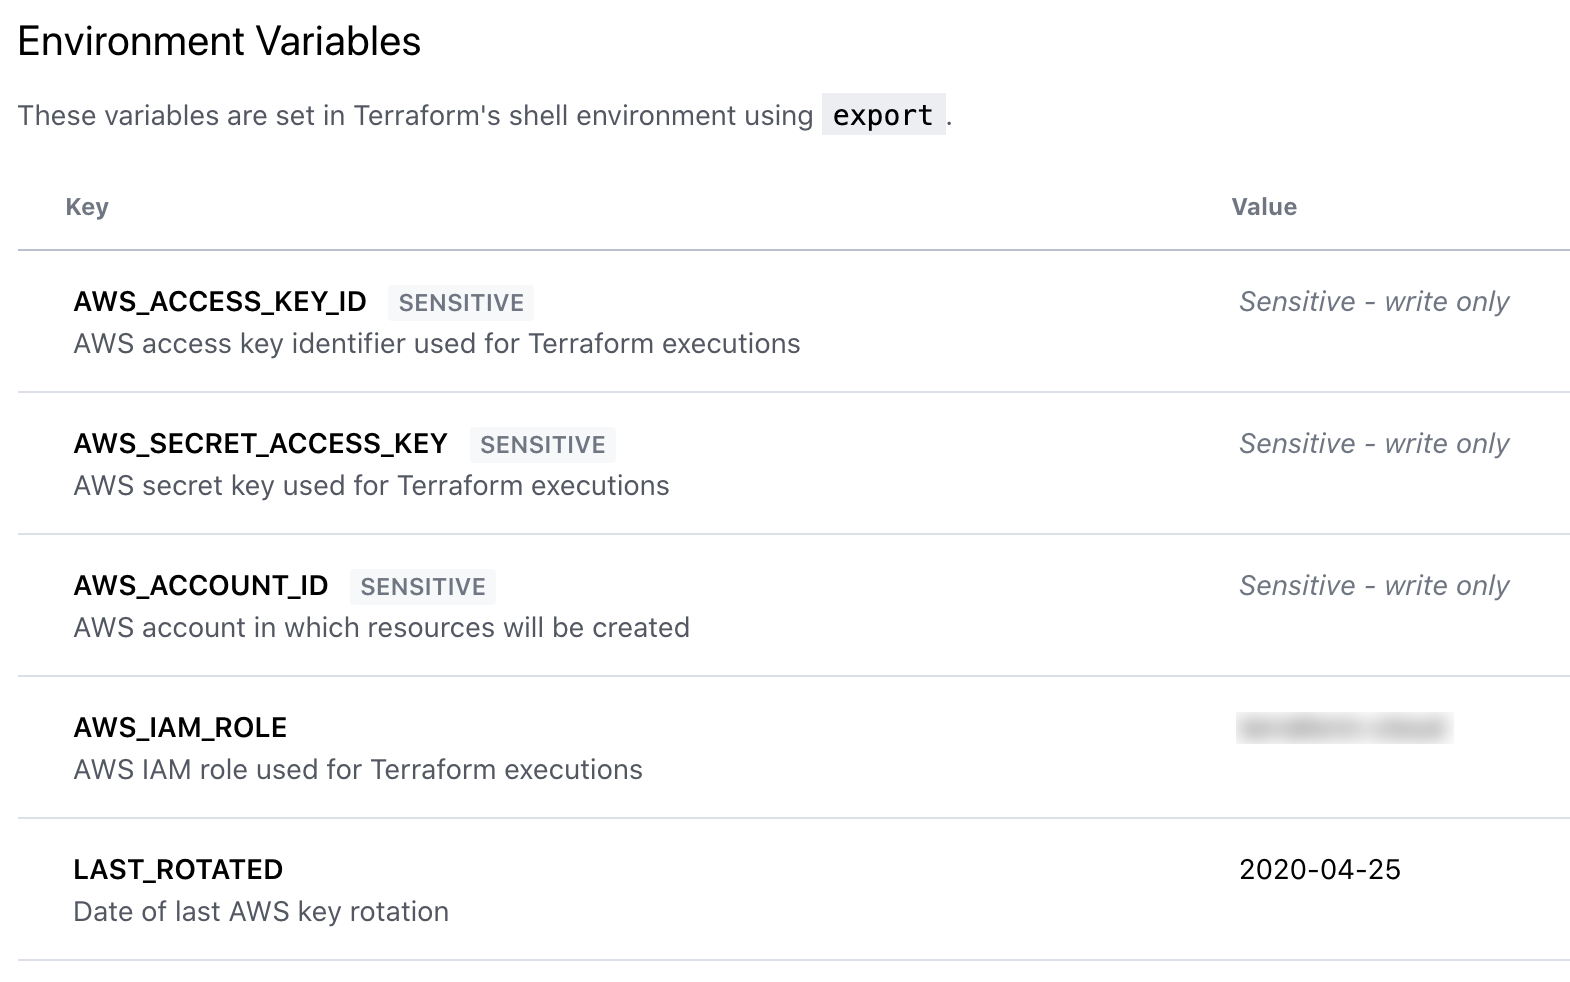Image resolution: width=1570 pixels, height=982 pixels.
Task: Click write-only value of AWS_SECRET_ACCESS_KEY
Action: tap(1373, 444)
